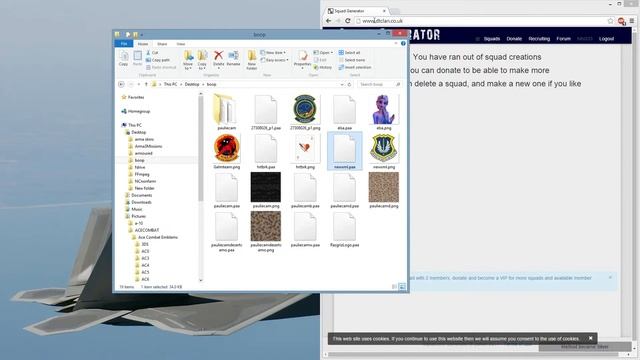
Task: Click the Cut command in the ribbon
Action: pos(152,53)
